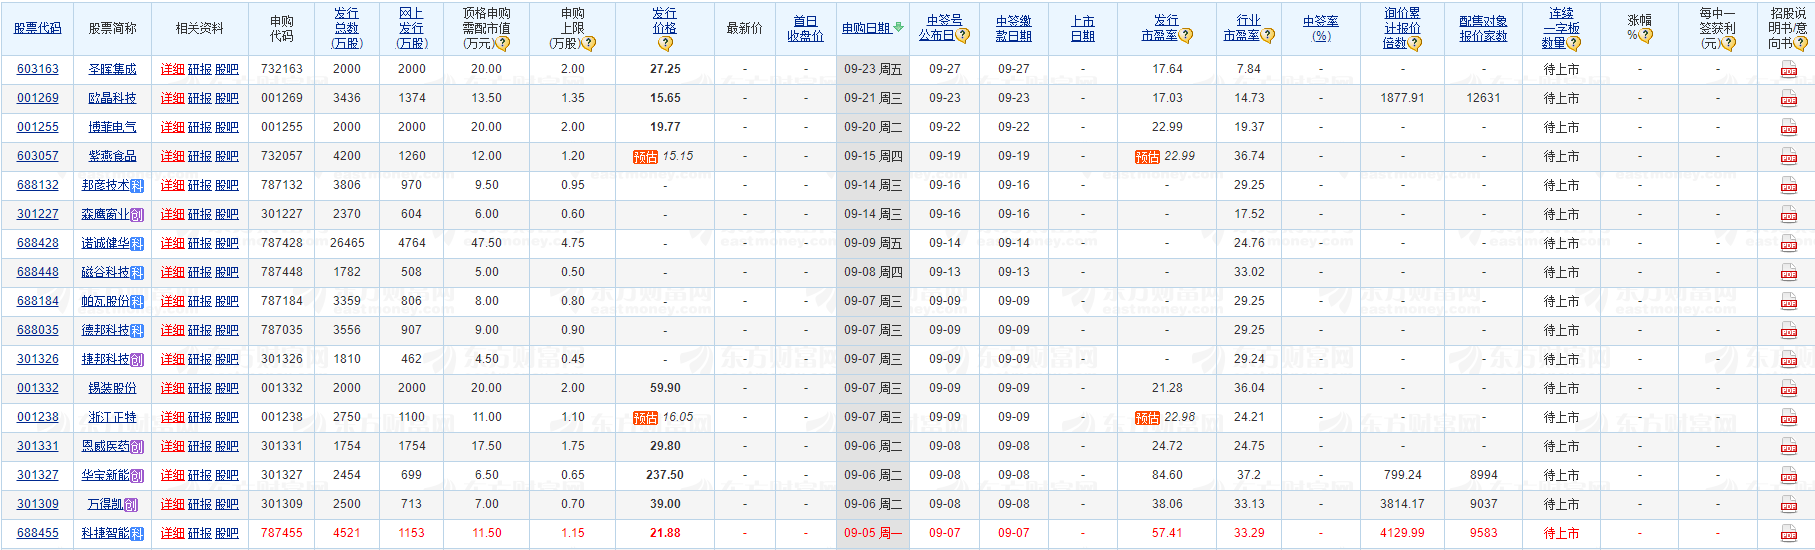Open the PDF prospectus for stock 301327

[x=1788, y=477]
